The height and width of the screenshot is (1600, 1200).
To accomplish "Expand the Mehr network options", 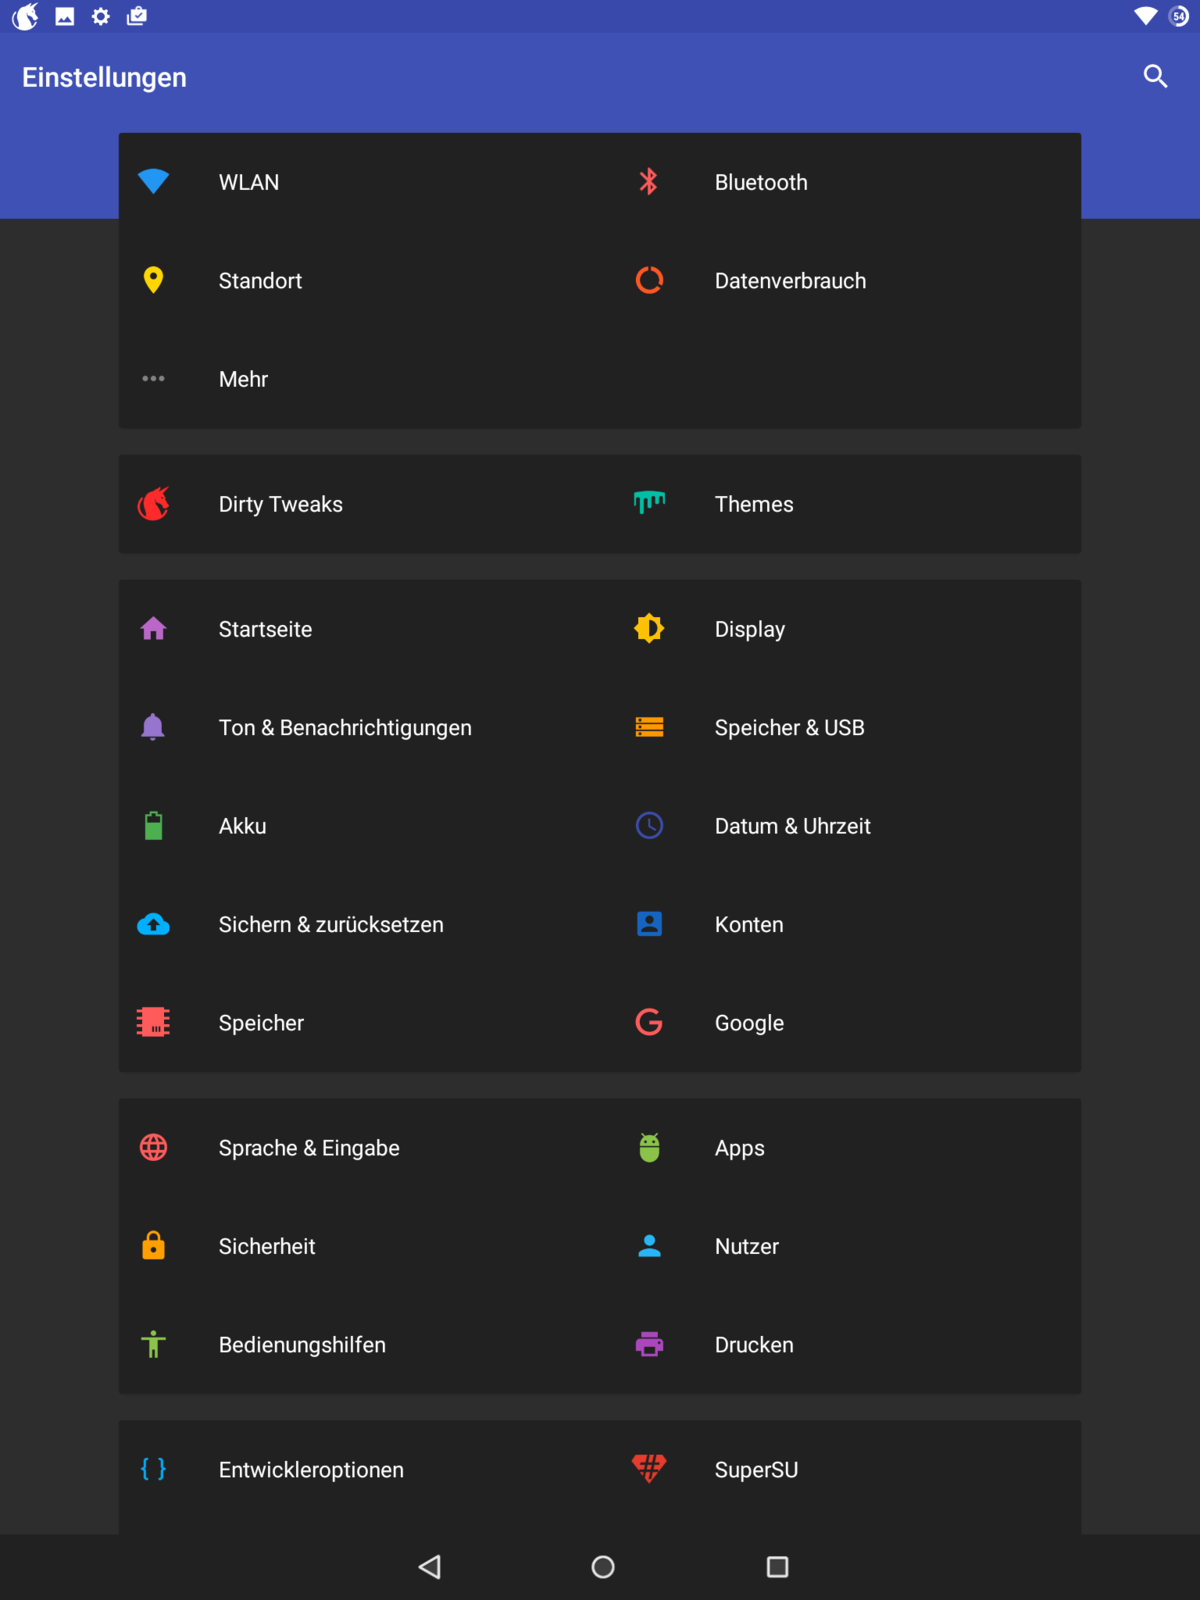I will pos(243,379).
